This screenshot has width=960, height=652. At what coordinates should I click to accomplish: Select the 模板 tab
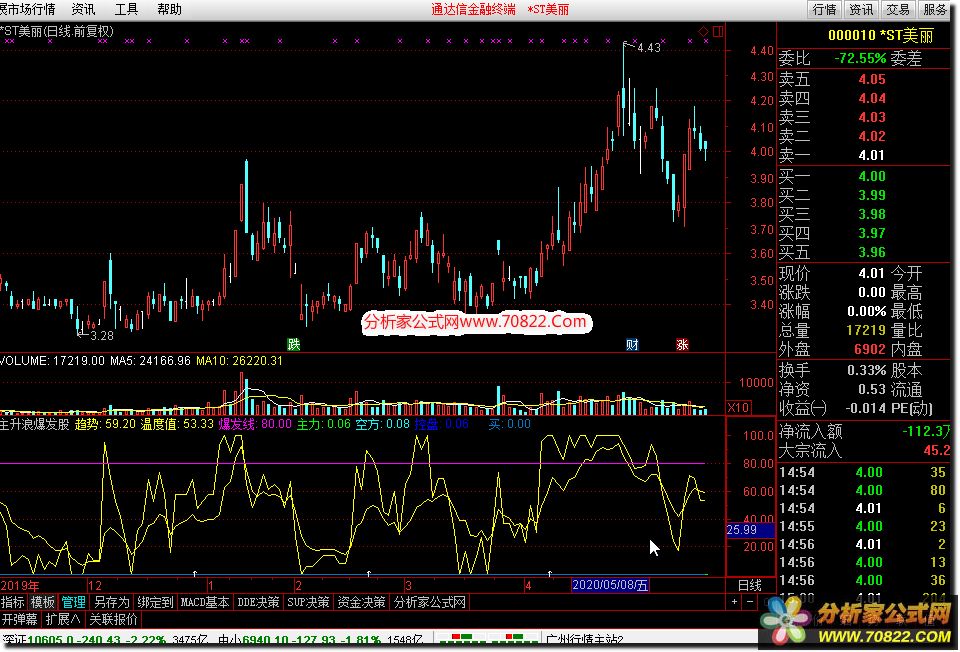click(x=43, y=602)
